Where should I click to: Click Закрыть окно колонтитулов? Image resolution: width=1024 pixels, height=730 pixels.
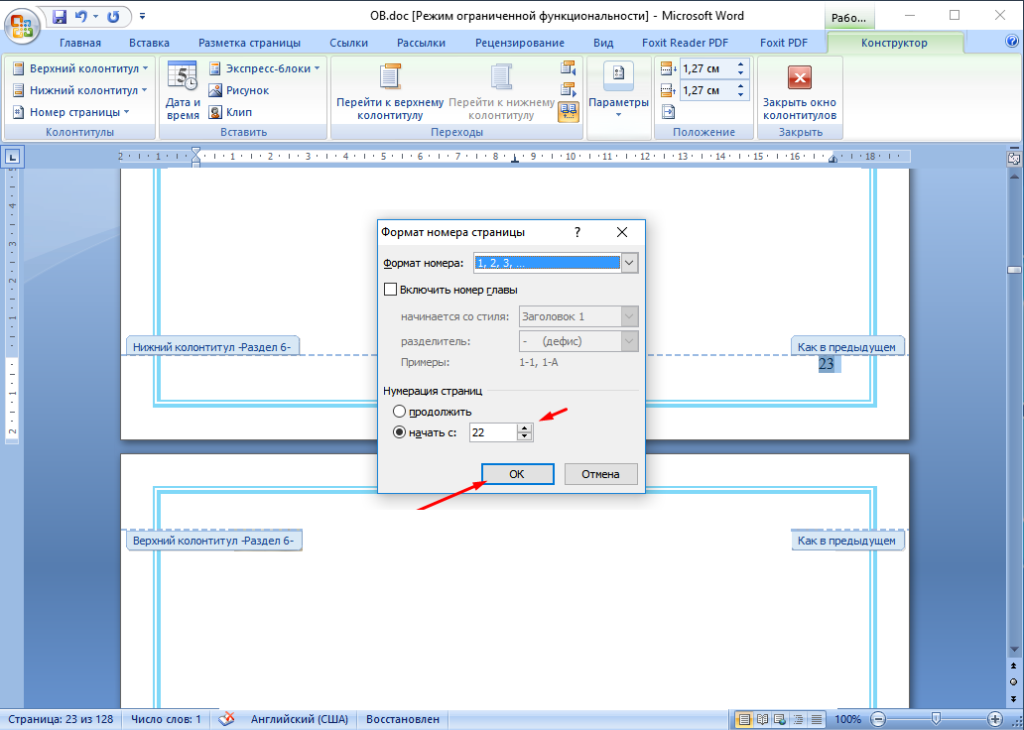click(799, 91)
